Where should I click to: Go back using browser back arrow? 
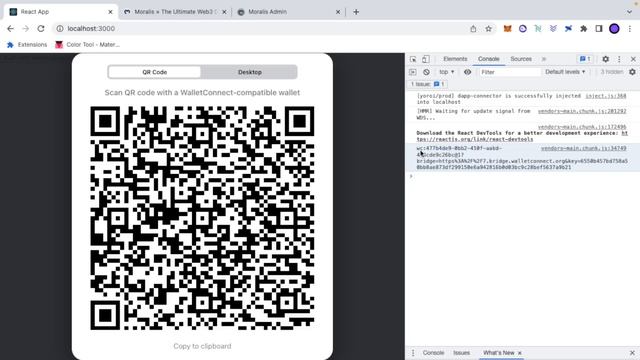click(x=11, y=29)
